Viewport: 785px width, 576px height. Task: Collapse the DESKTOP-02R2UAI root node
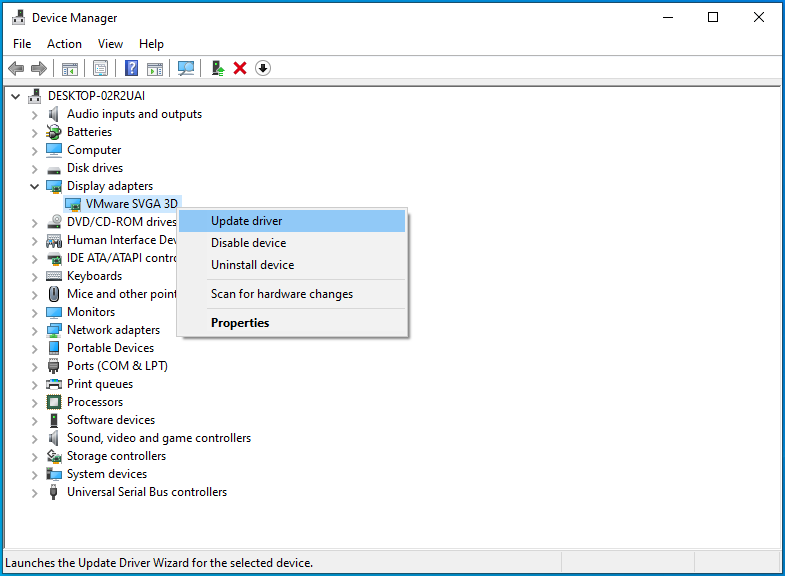pyautogui.click(x=16, y=96)
